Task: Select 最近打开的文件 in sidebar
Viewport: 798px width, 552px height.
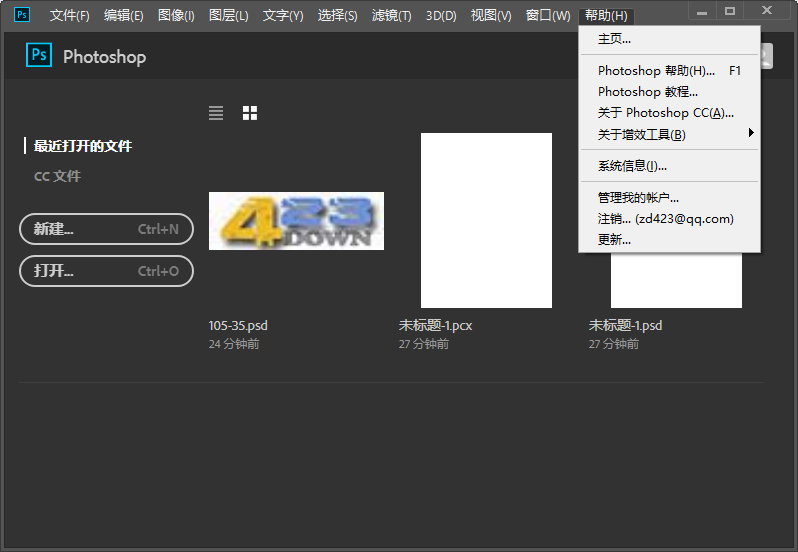Action: [83, 147]
